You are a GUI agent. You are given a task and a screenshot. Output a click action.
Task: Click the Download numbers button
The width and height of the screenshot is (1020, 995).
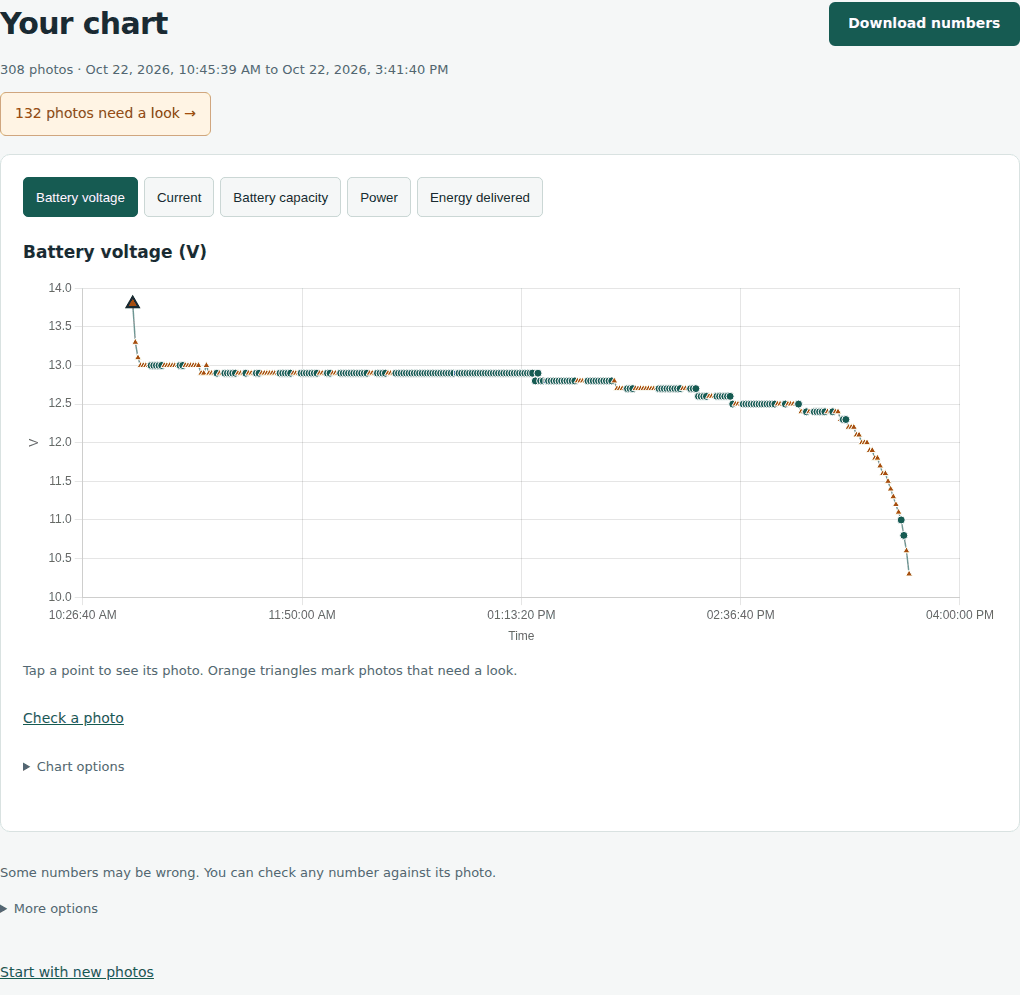(924, 23)
